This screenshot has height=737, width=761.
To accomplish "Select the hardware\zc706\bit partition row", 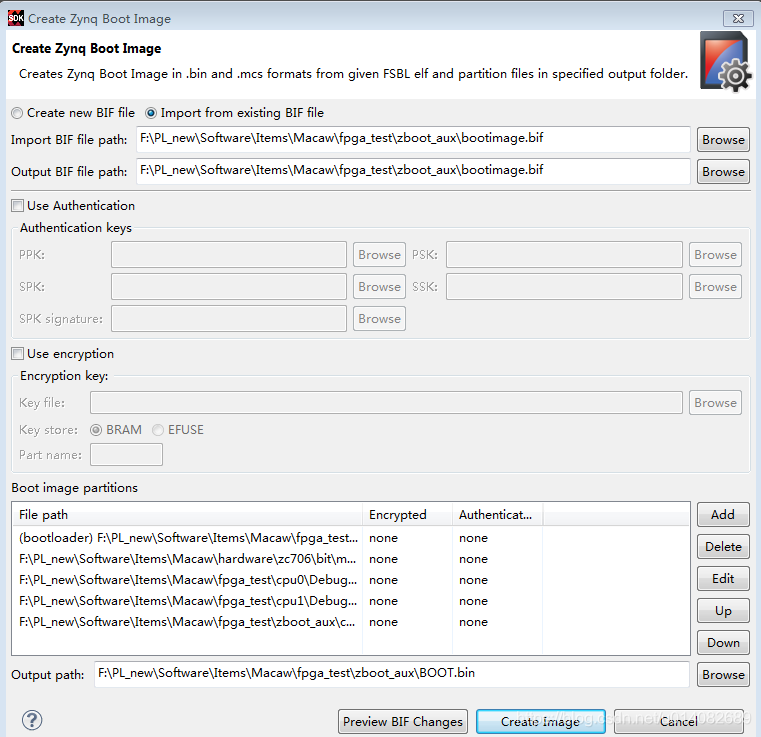I will pos(350,559).
